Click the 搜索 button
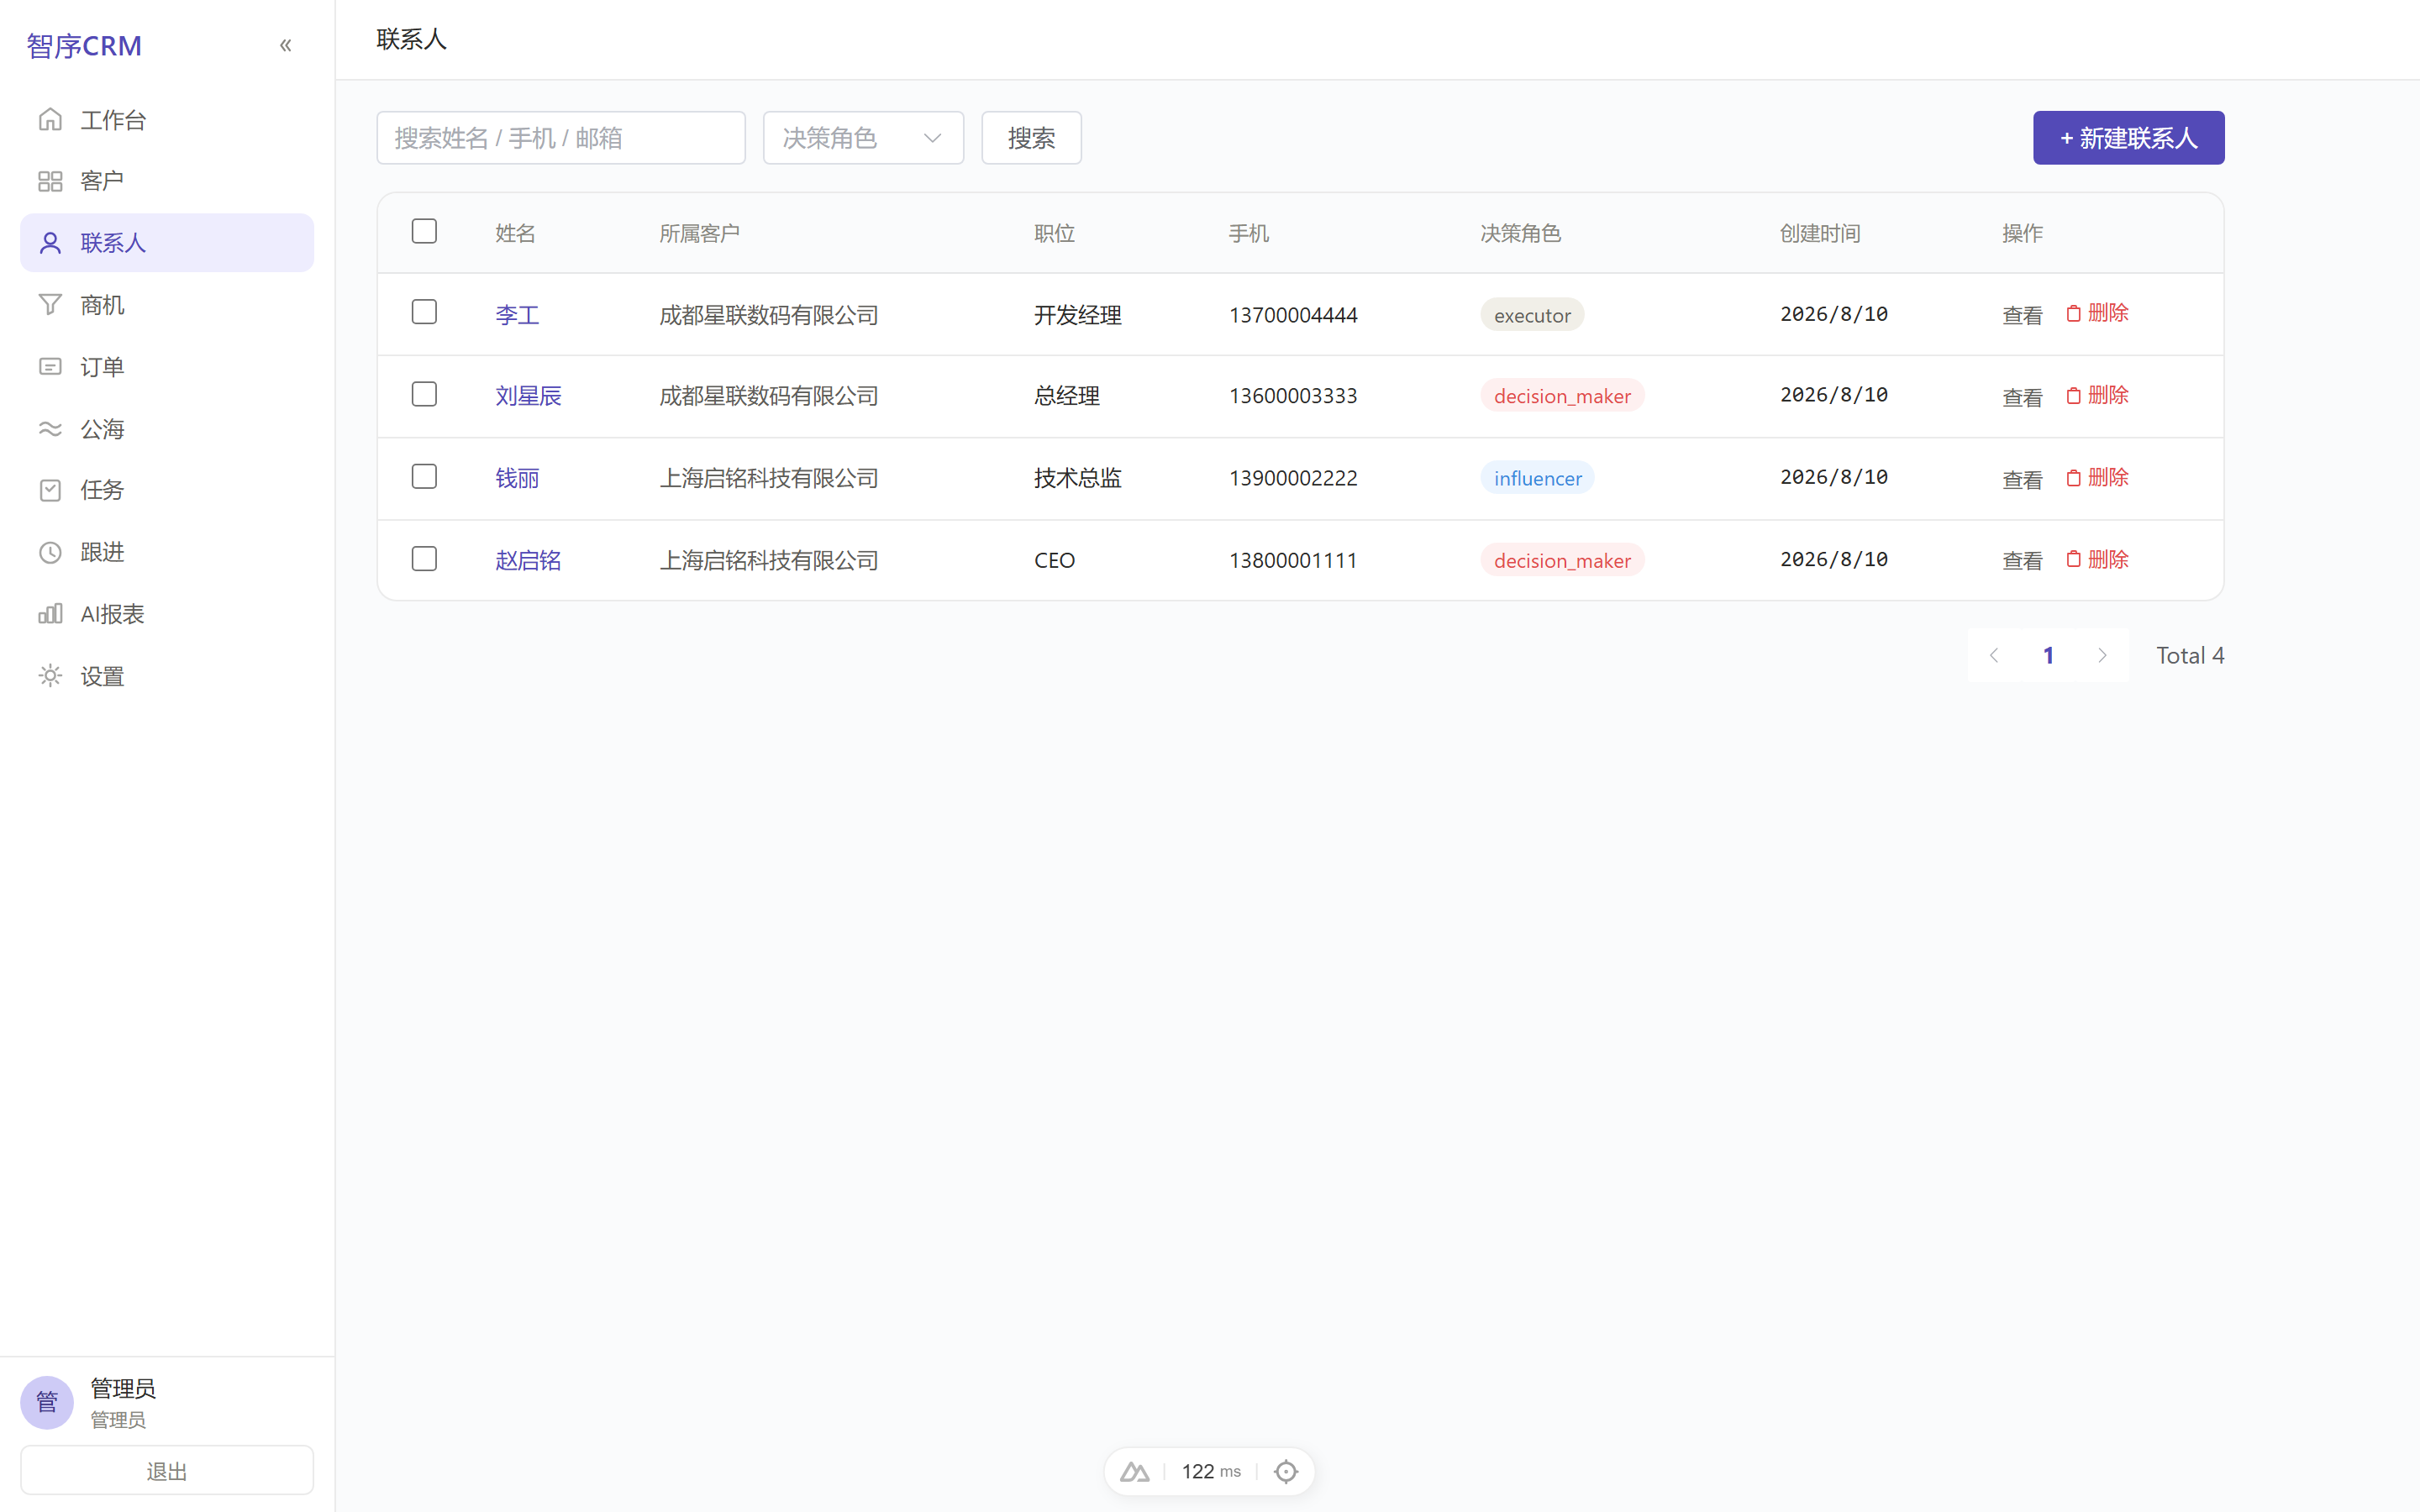2420x1512 pixels. point(1031,138)
